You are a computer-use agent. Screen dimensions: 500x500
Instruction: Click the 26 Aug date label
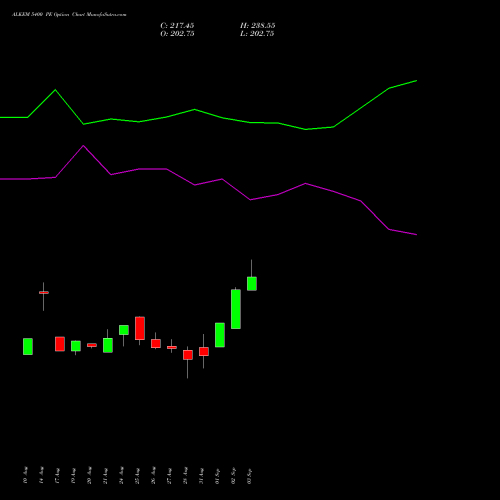[x=153, y=475]
